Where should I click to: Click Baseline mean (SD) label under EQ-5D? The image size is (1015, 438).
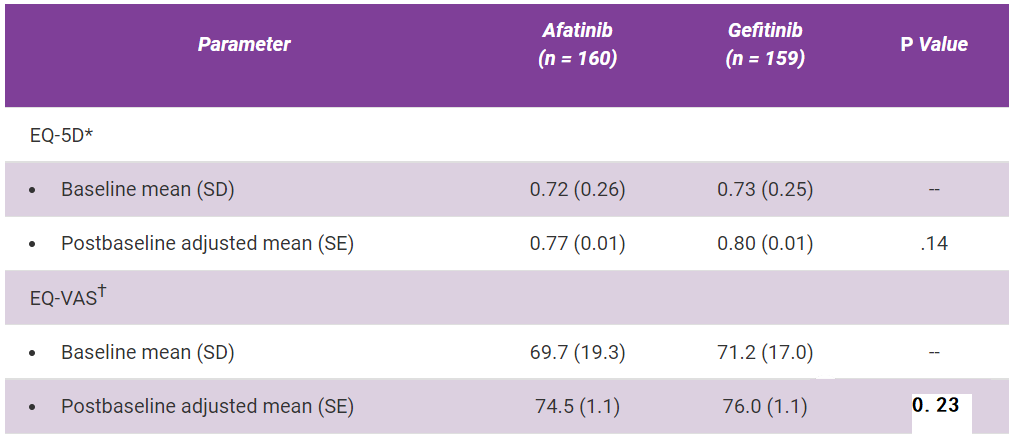[x=147, y=189]
